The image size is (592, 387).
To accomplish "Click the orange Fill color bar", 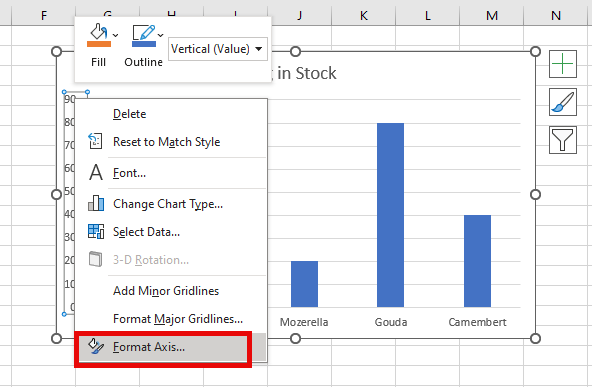I will pos(99,44).
